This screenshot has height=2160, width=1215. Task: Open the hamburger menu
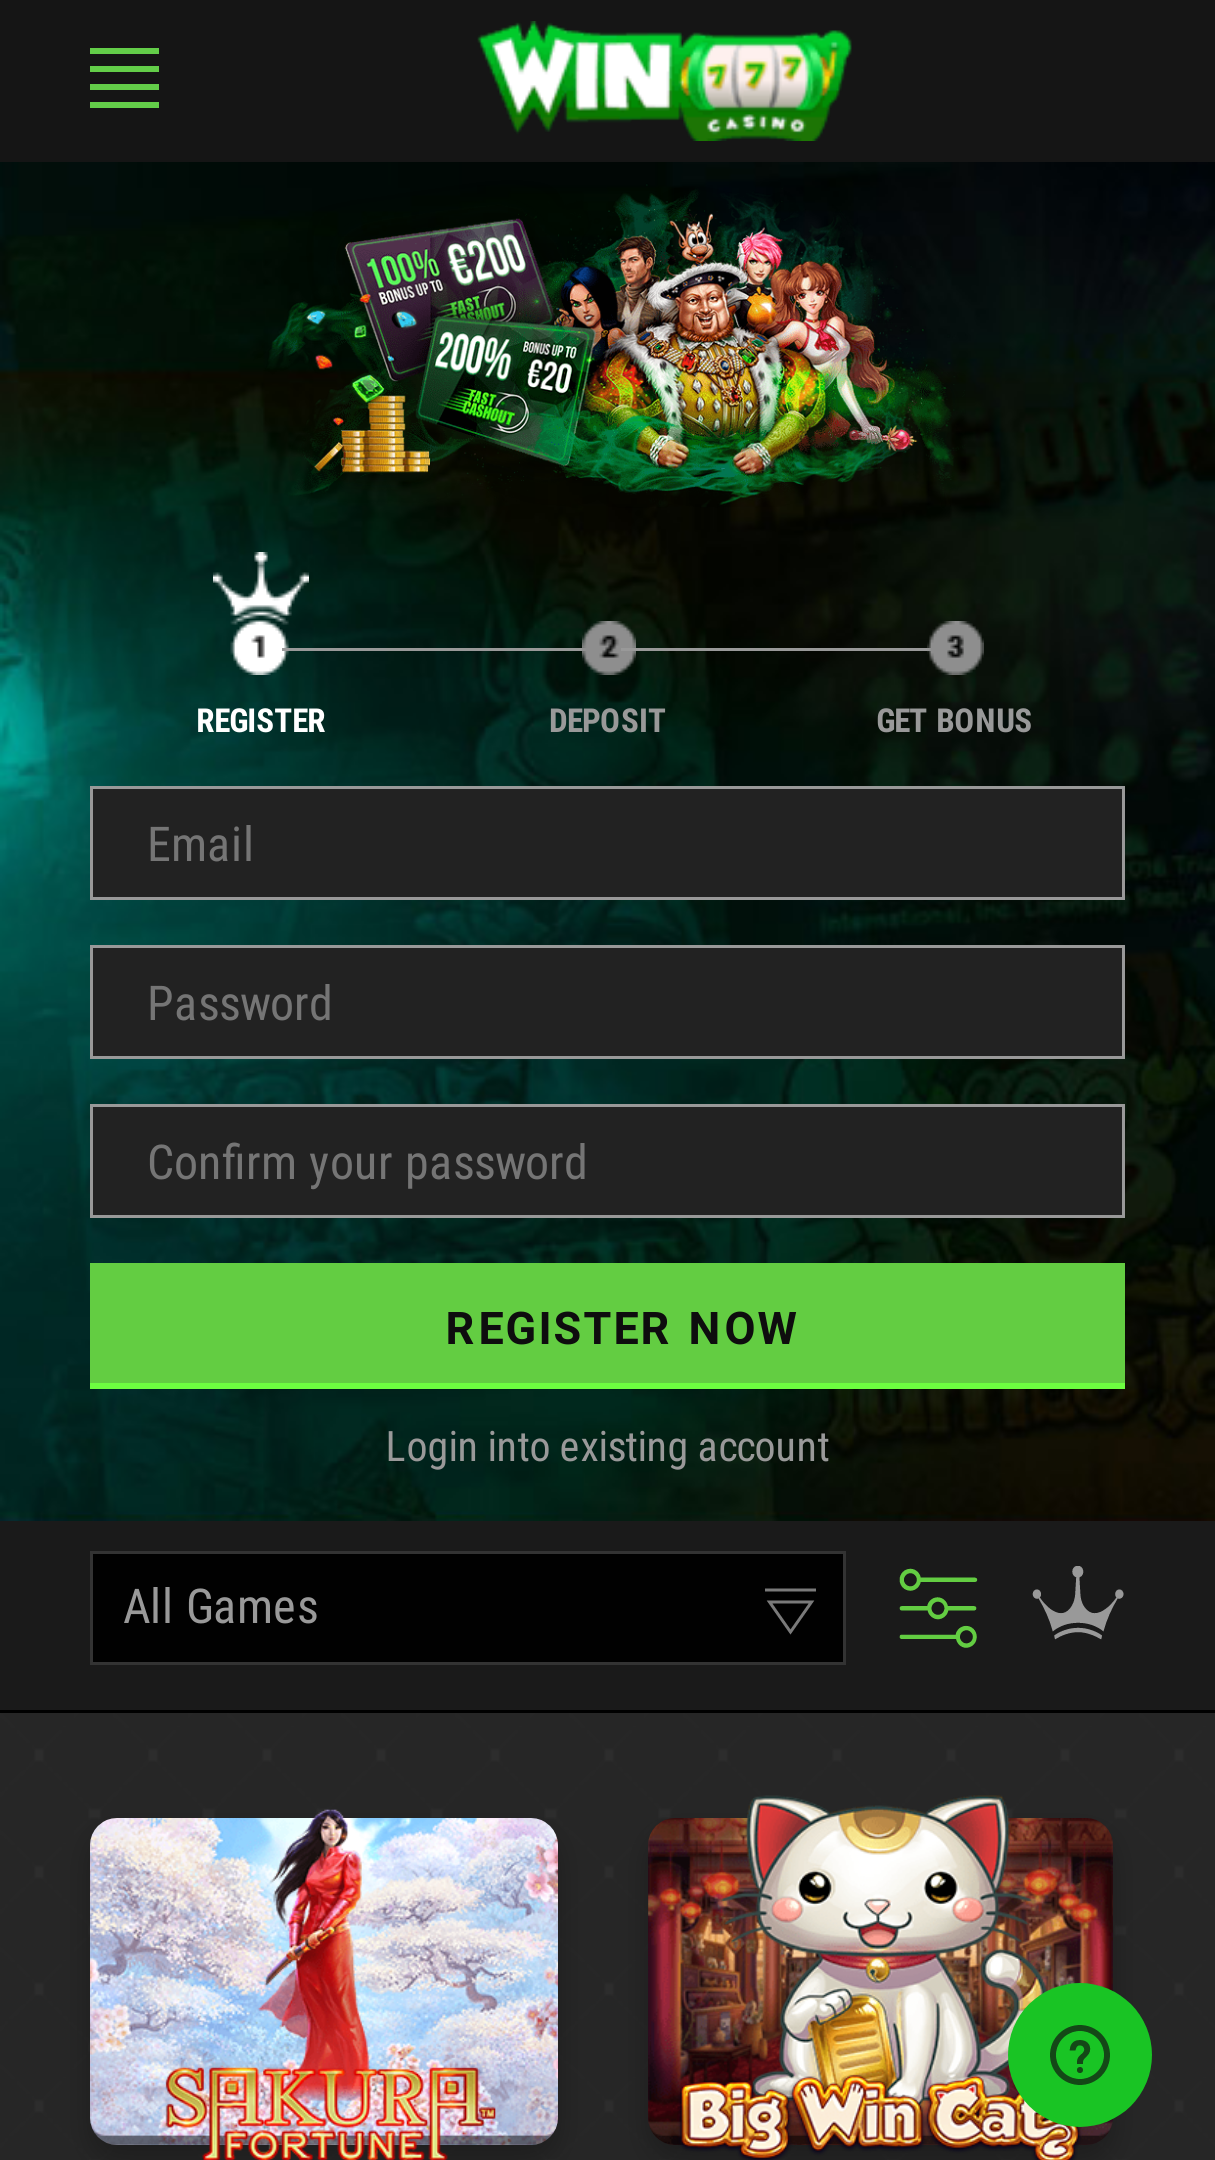(124, 78)
